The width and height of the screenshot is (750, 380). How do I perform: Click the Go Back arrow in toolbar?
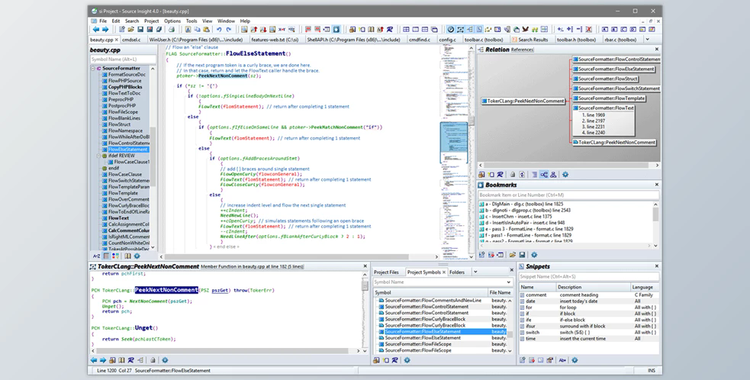click(96, 29)
